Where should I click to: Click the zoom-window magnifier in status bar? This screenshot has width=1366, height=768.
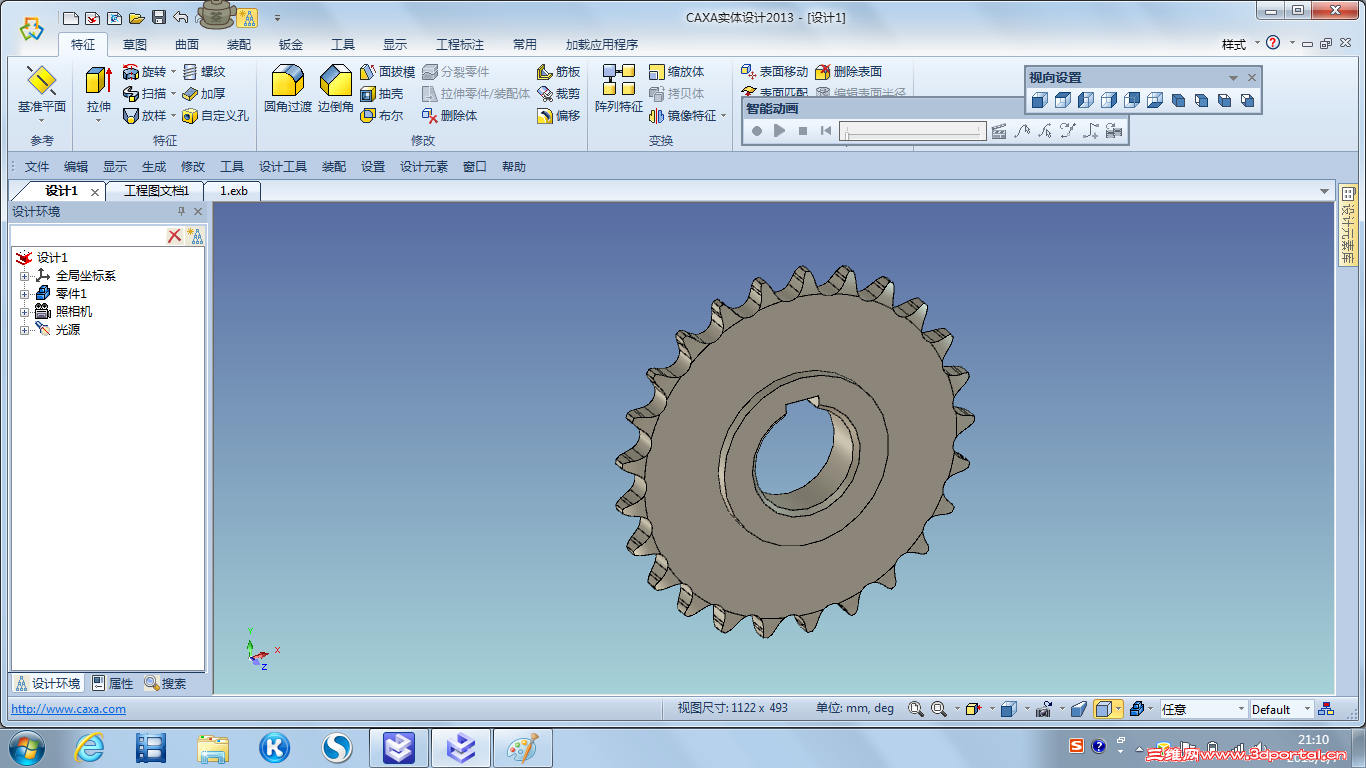point(939,709)
